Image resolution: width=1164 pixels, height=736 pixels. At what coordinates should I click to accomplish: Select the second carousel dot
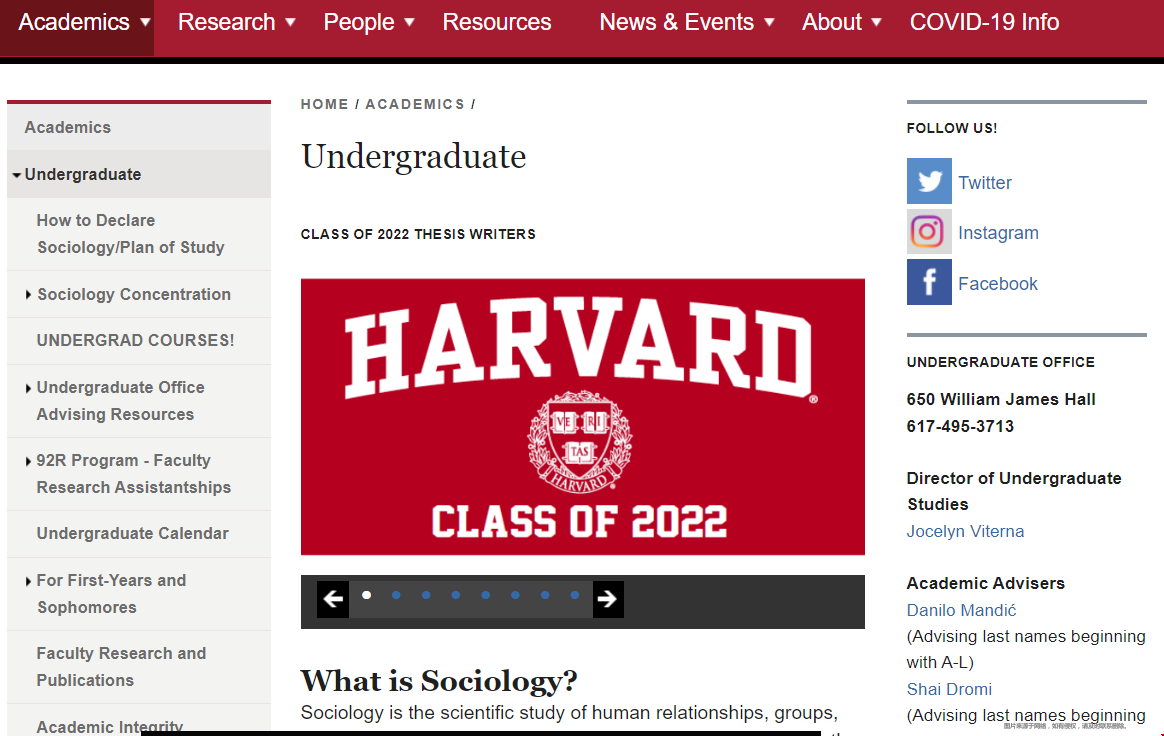[396, 595]
